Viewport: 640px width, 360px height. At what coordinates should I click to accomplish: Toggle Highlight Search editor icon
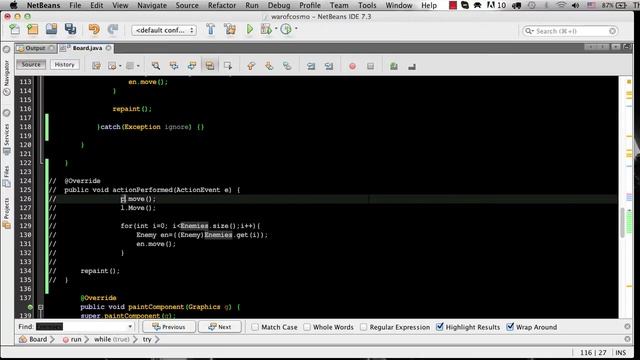(x=209, y=66)
